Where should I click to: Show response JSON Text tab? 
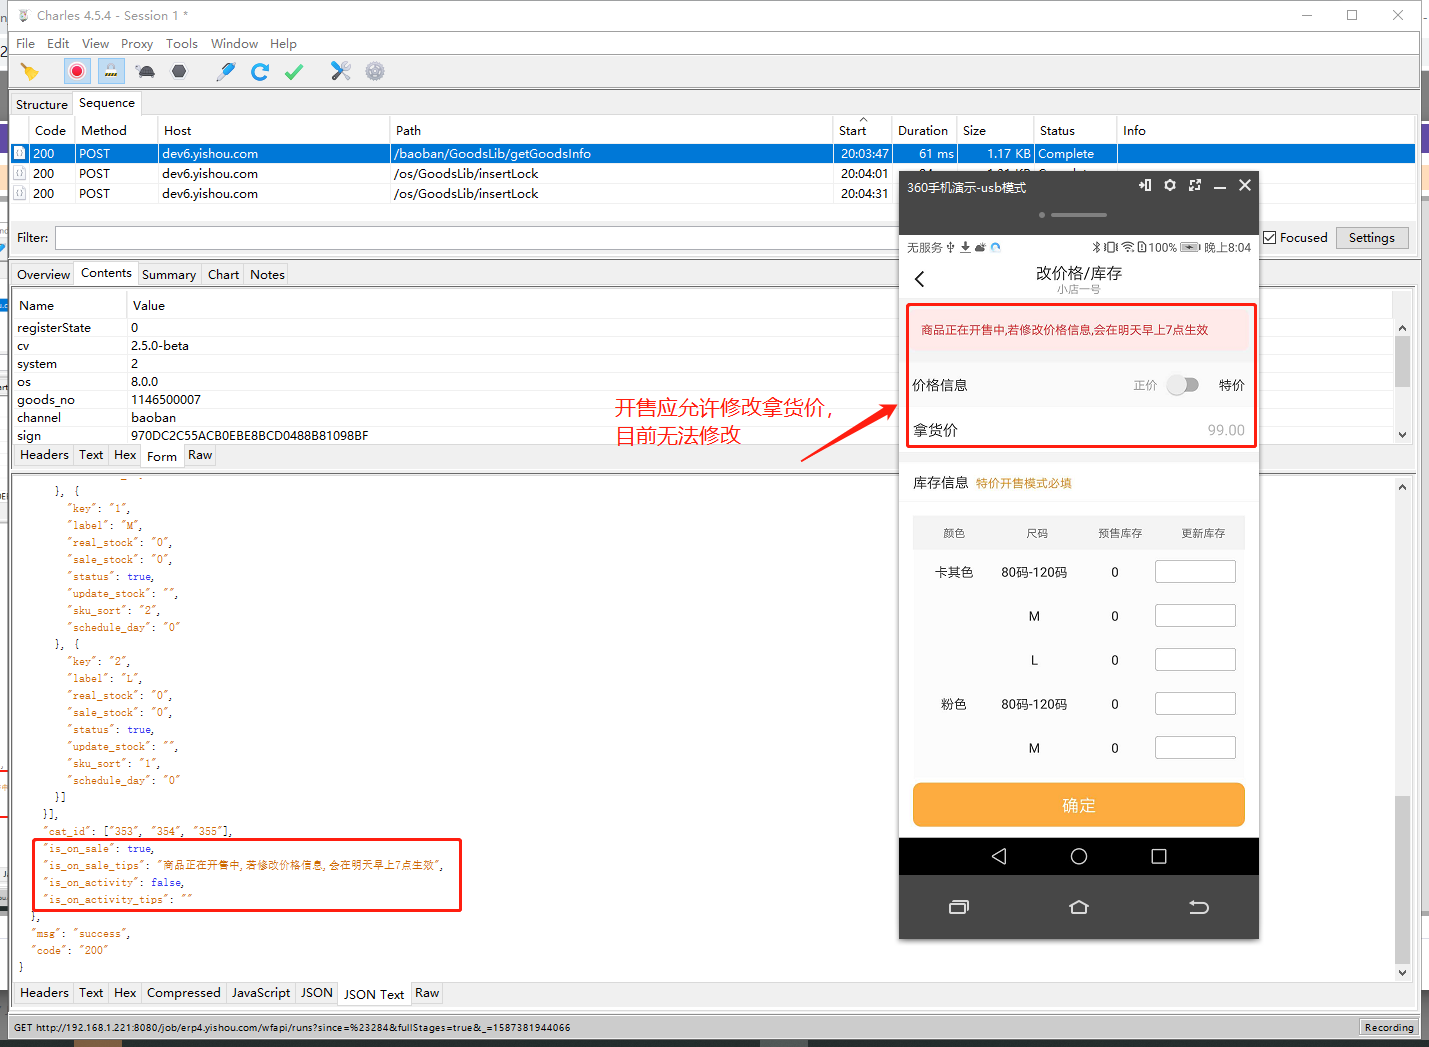374,994
